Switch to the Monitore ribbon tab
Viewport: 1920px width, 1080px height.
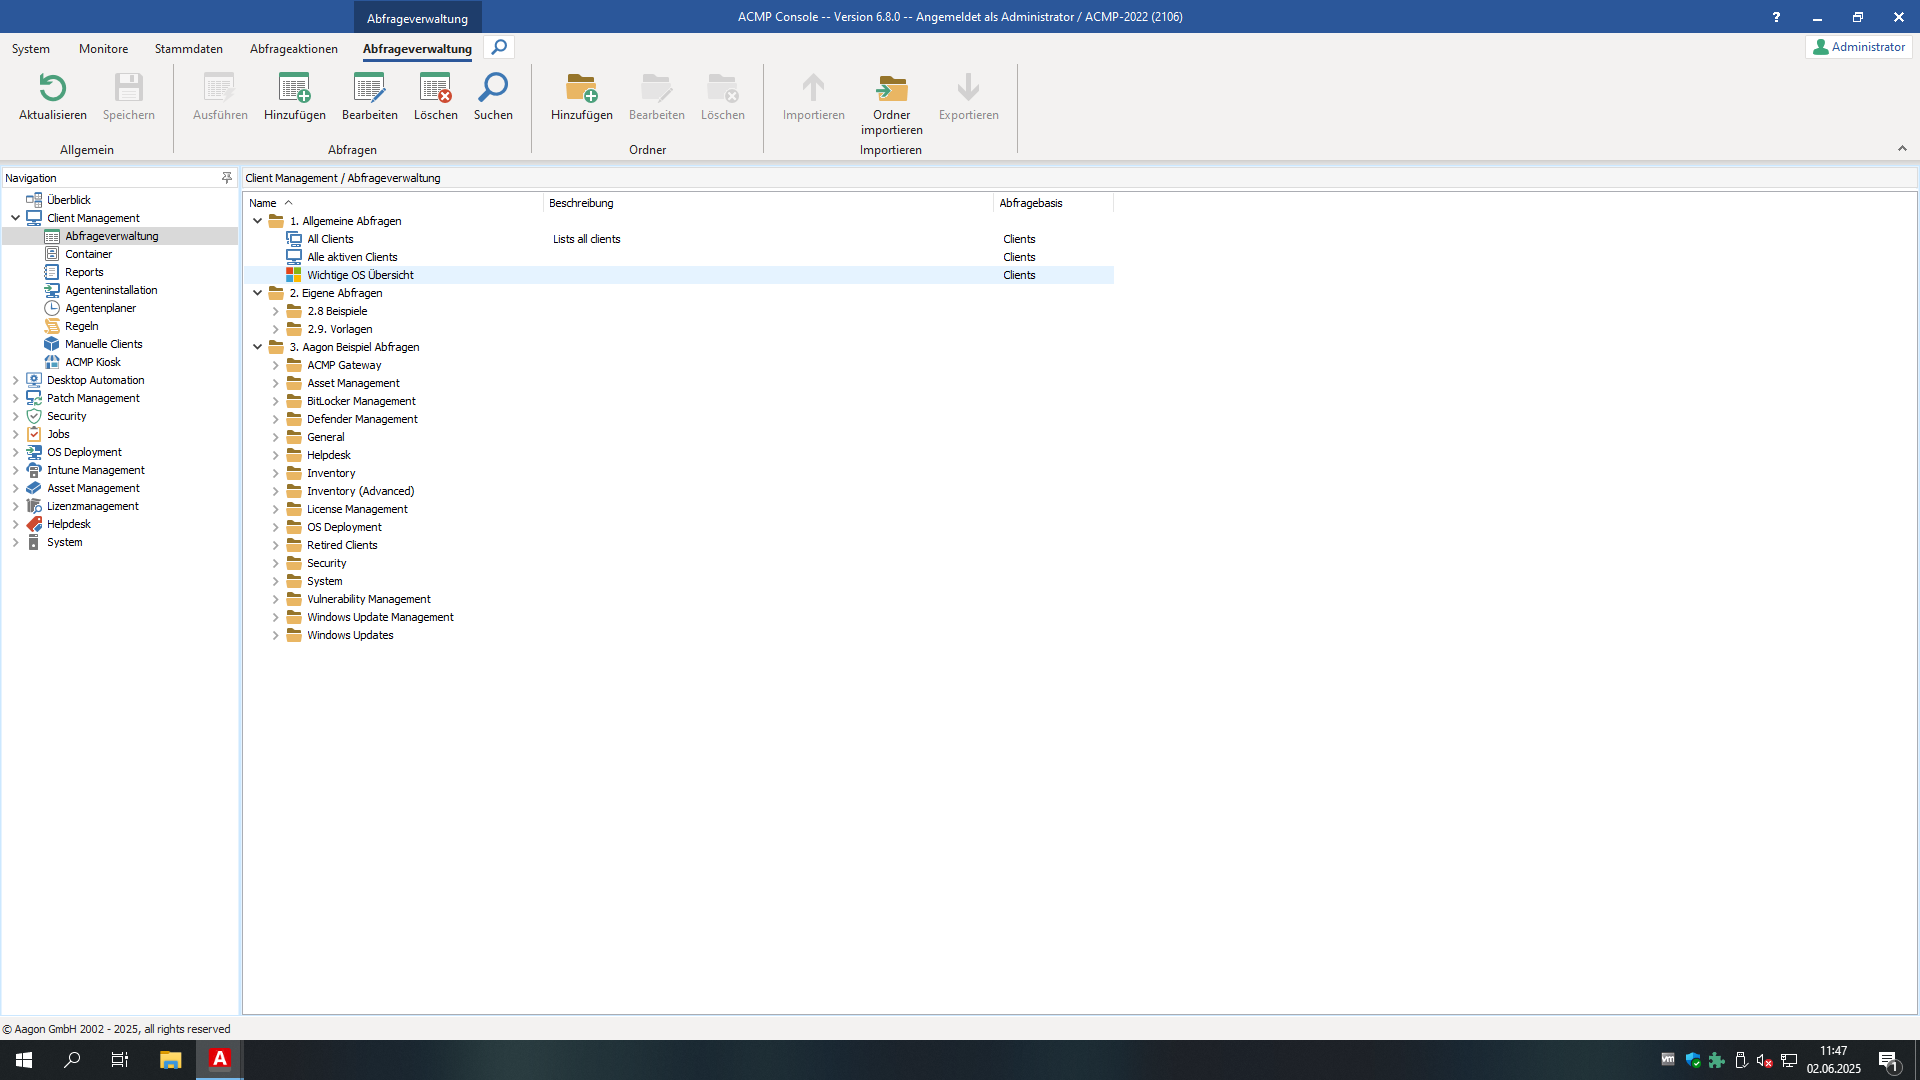click(103, 48)
